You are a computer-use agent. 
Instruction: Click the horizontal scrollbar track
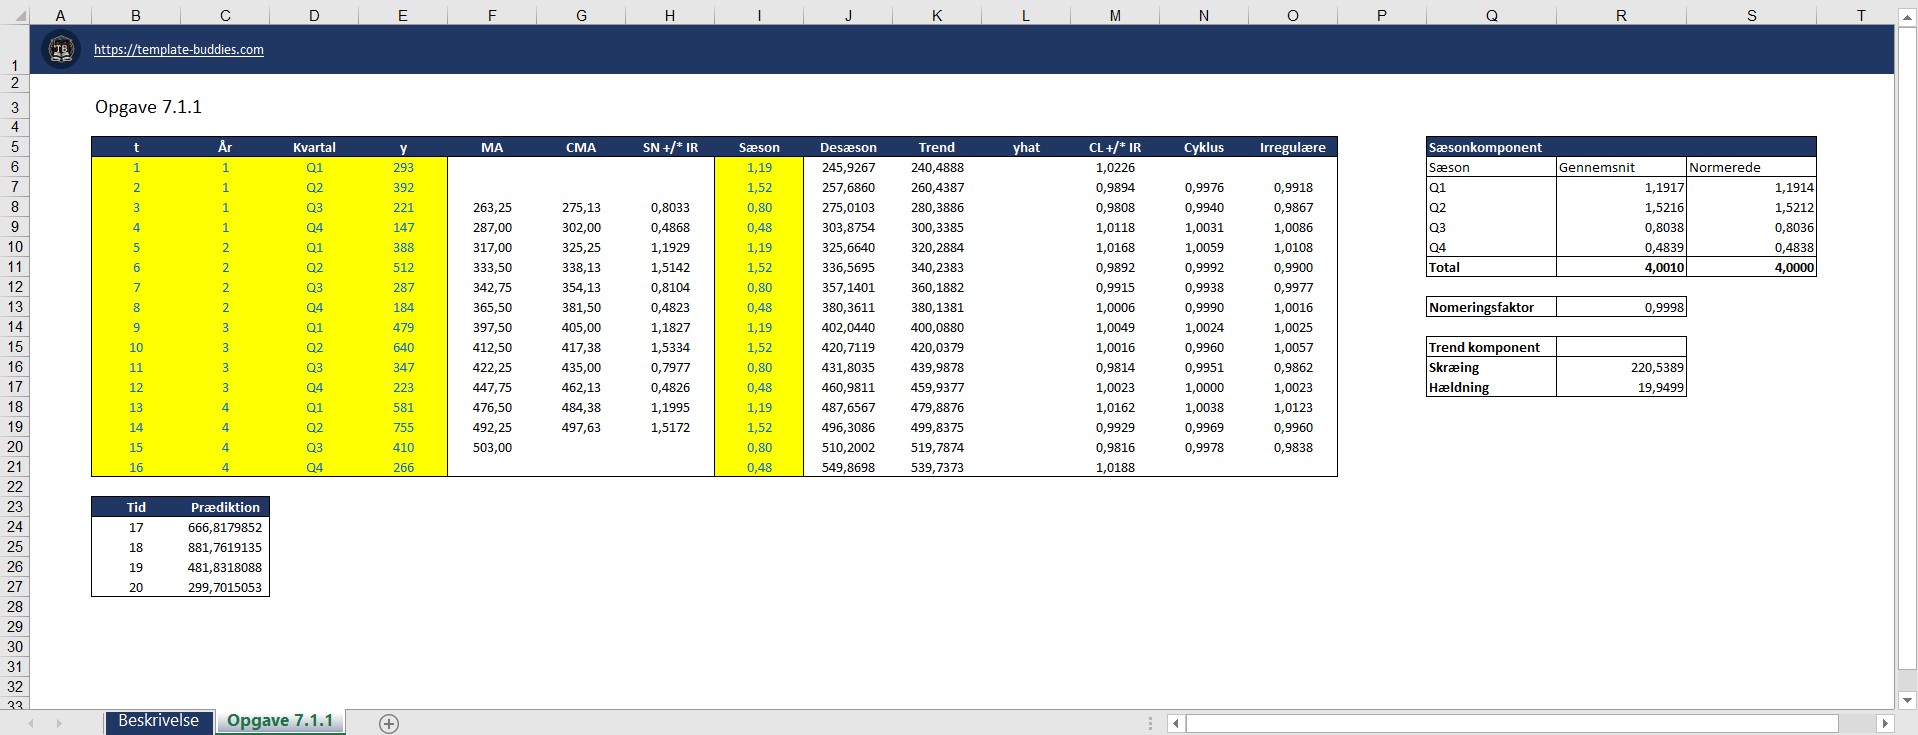(x=1512, y=723)
